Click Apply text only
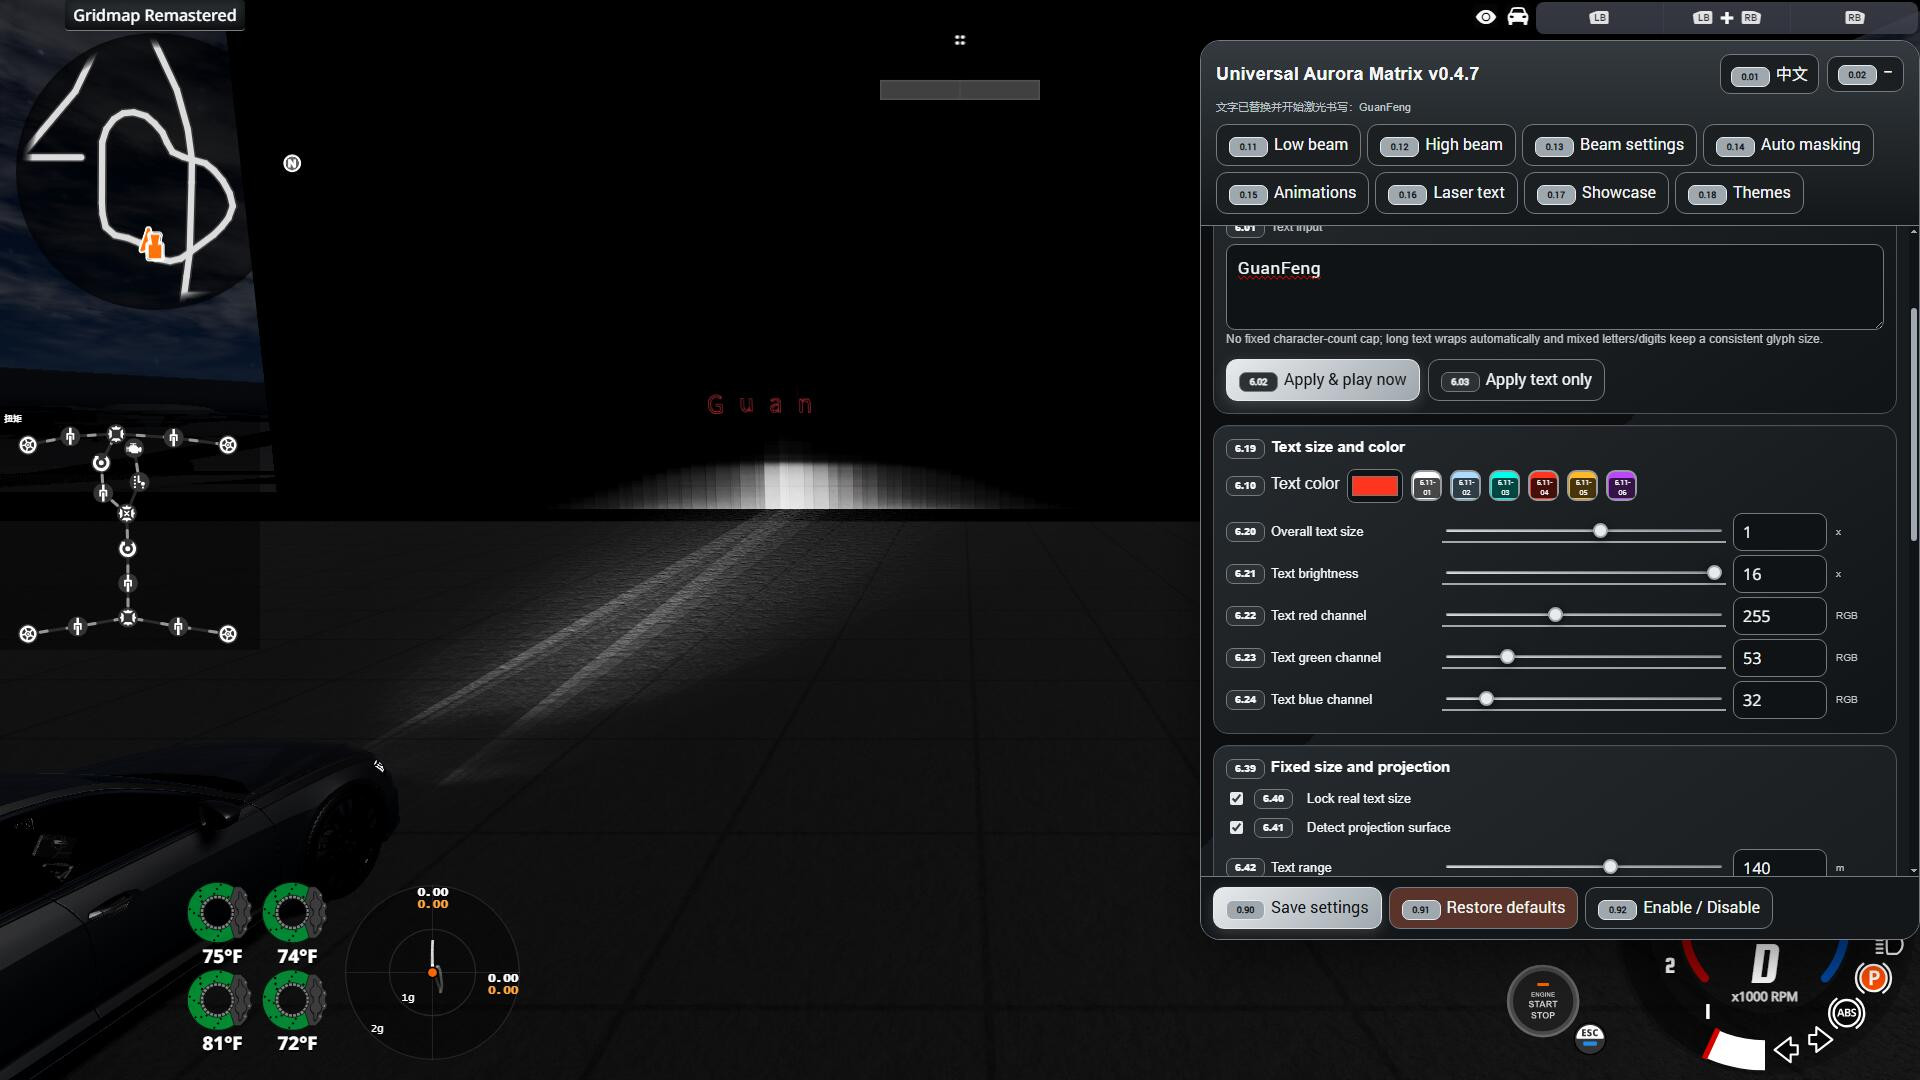The width and height of the screenshot is (1920, 1080). pyautogui.click(x=1516, y=380)
